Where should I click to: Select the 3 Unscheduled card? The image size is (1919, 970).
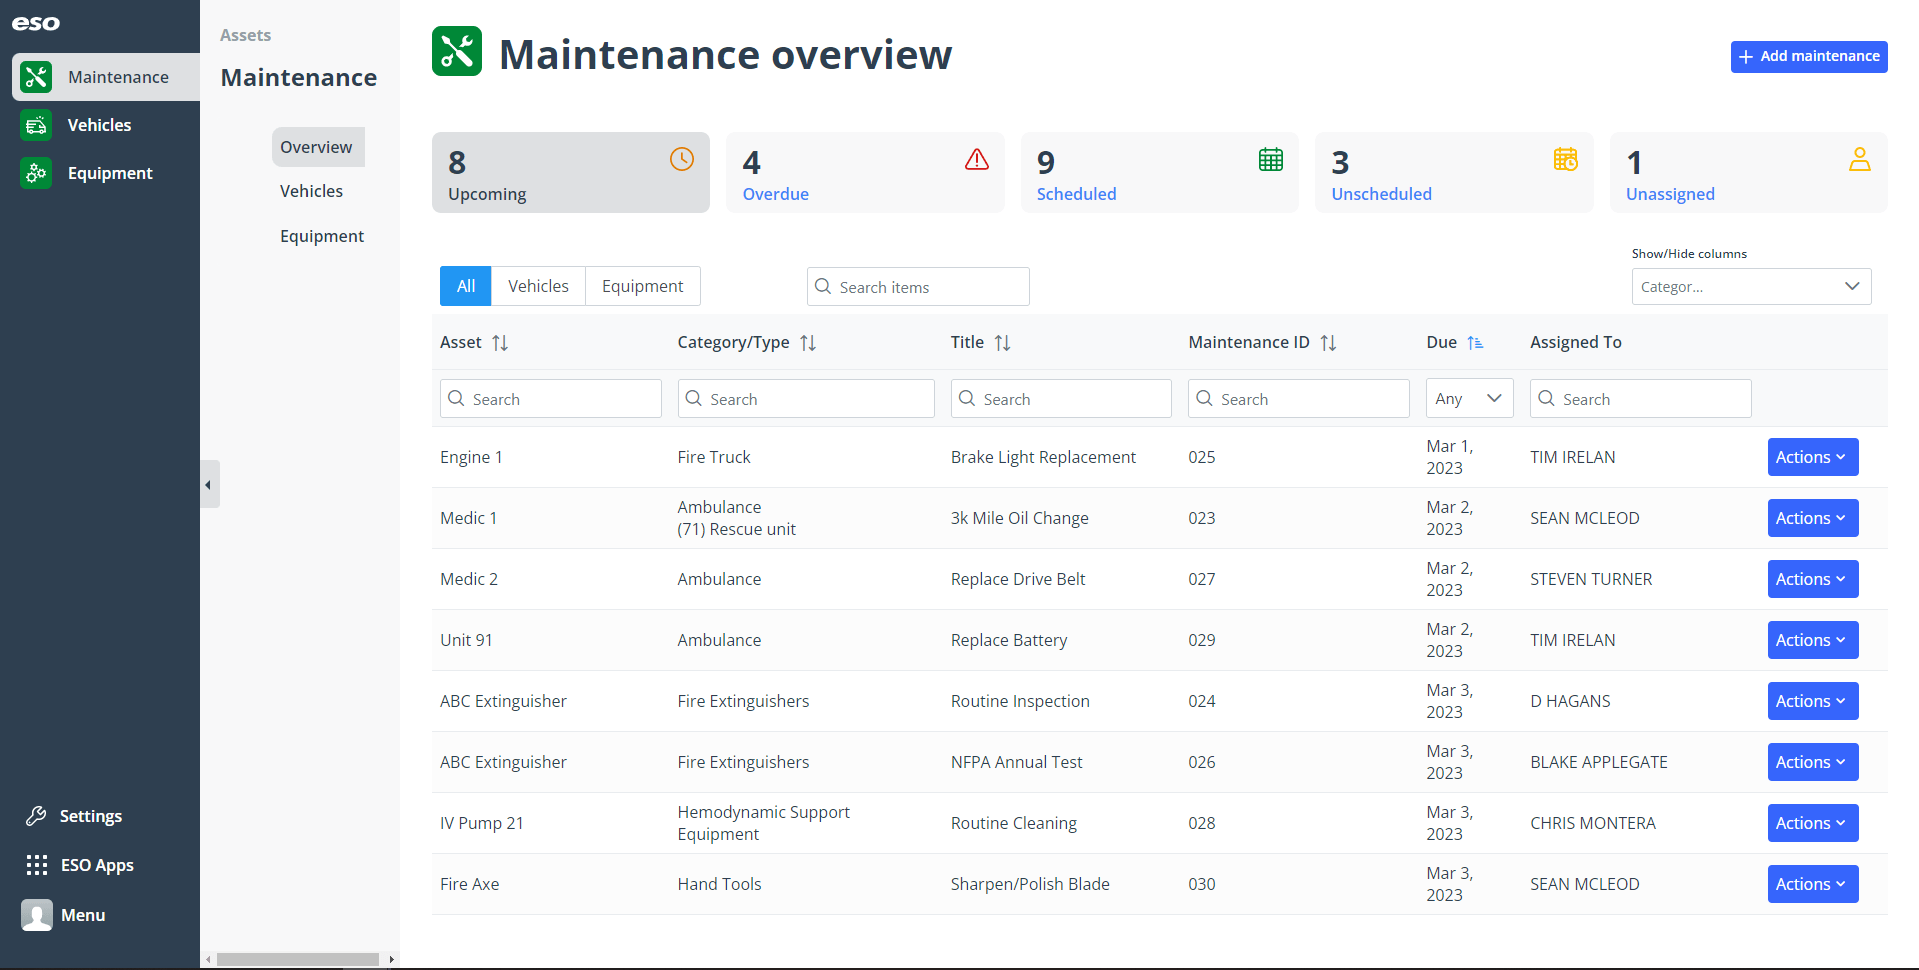1454,172
